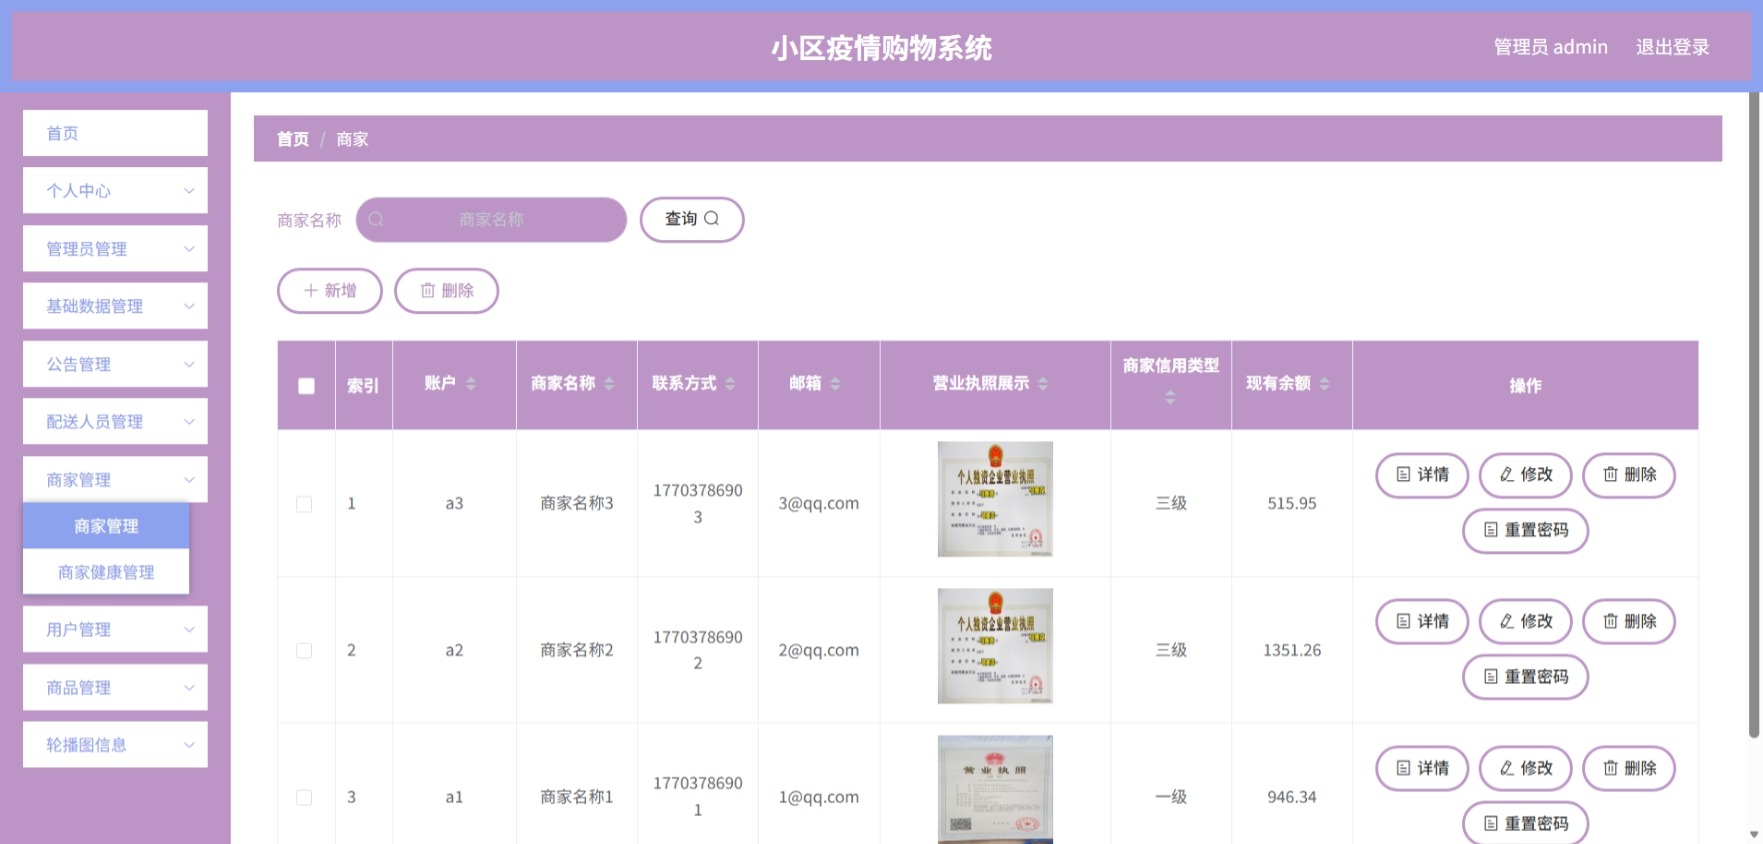1763x844 pixels.
Task: Click 删除 for 商家名称2
Action: [x=1629, y=622]
